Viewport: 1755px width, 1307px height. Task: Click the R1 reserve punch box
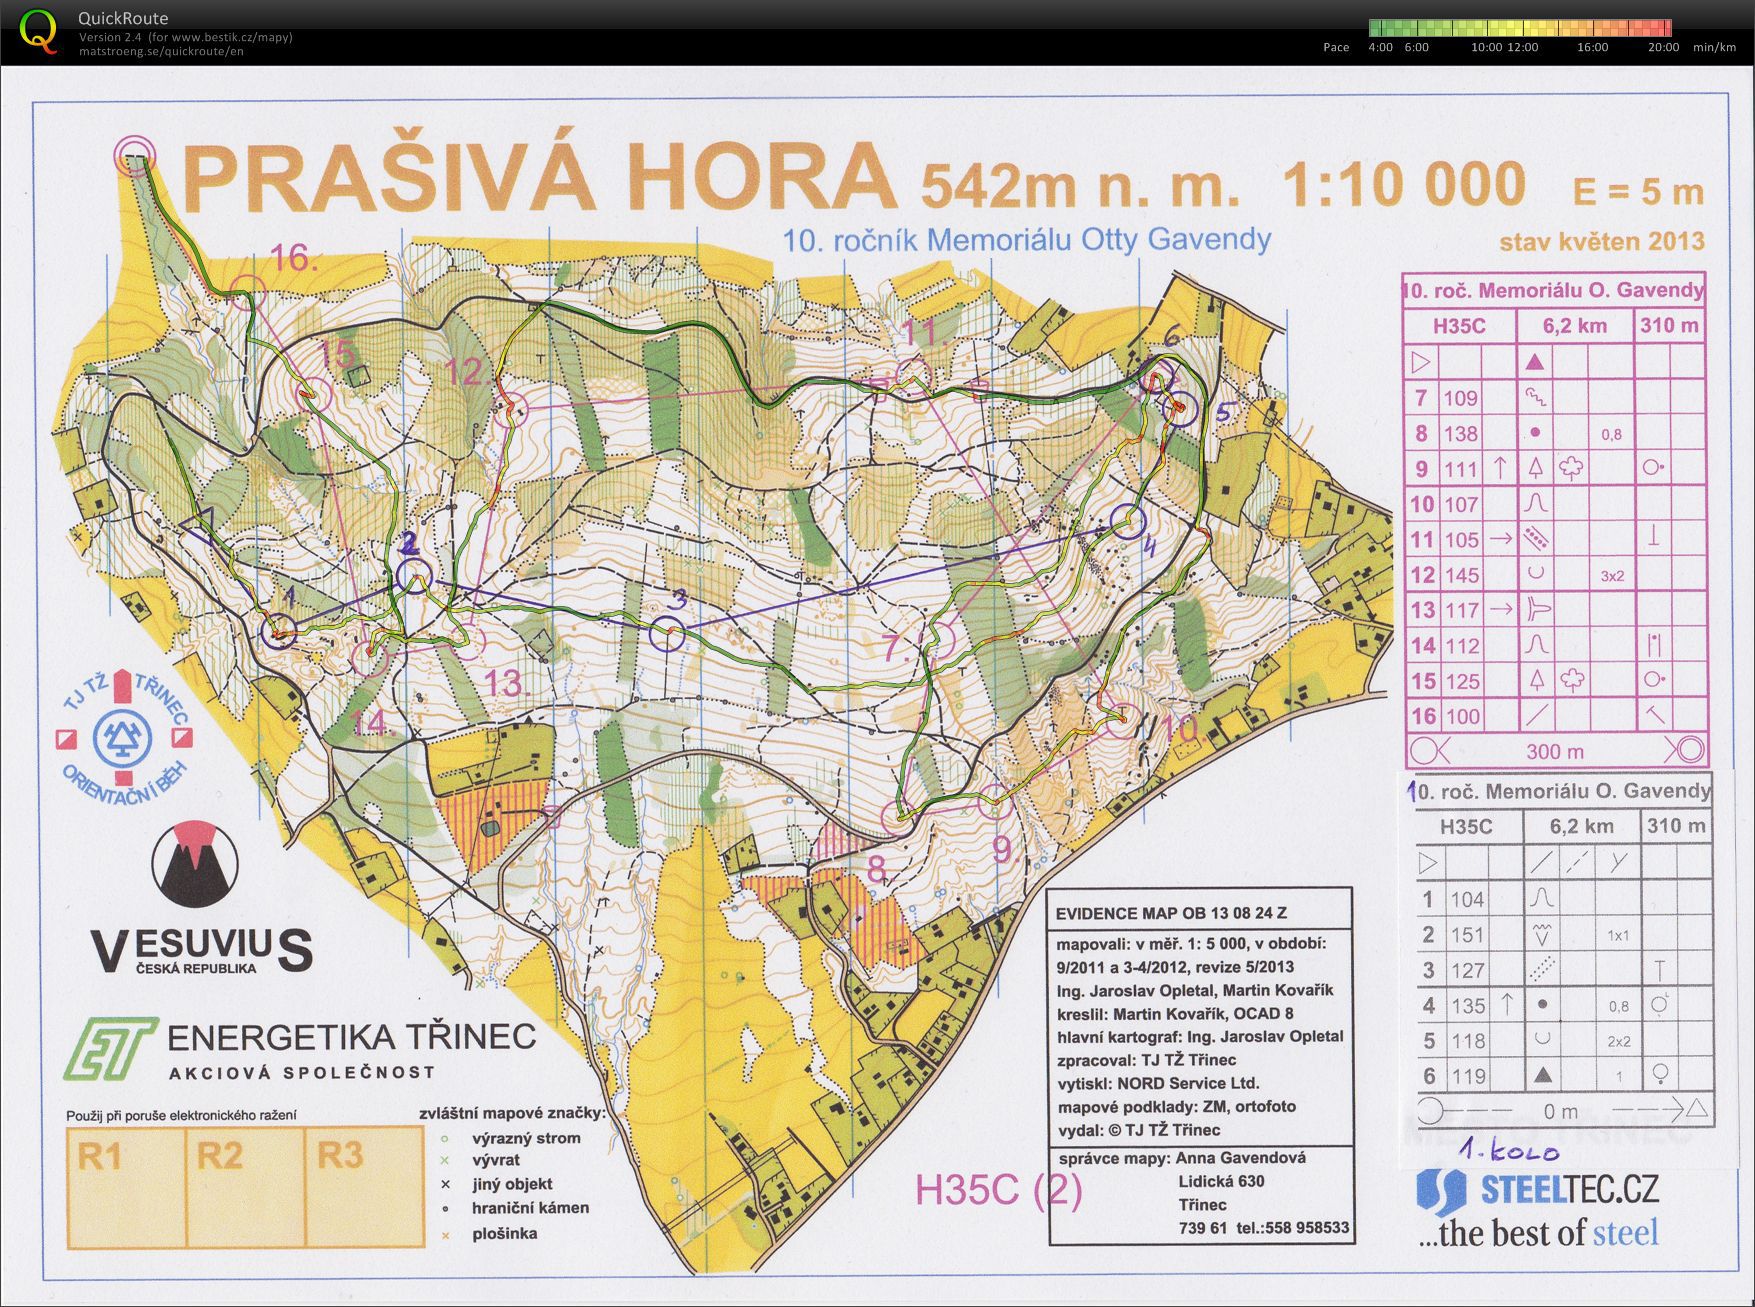(126, 1187)
